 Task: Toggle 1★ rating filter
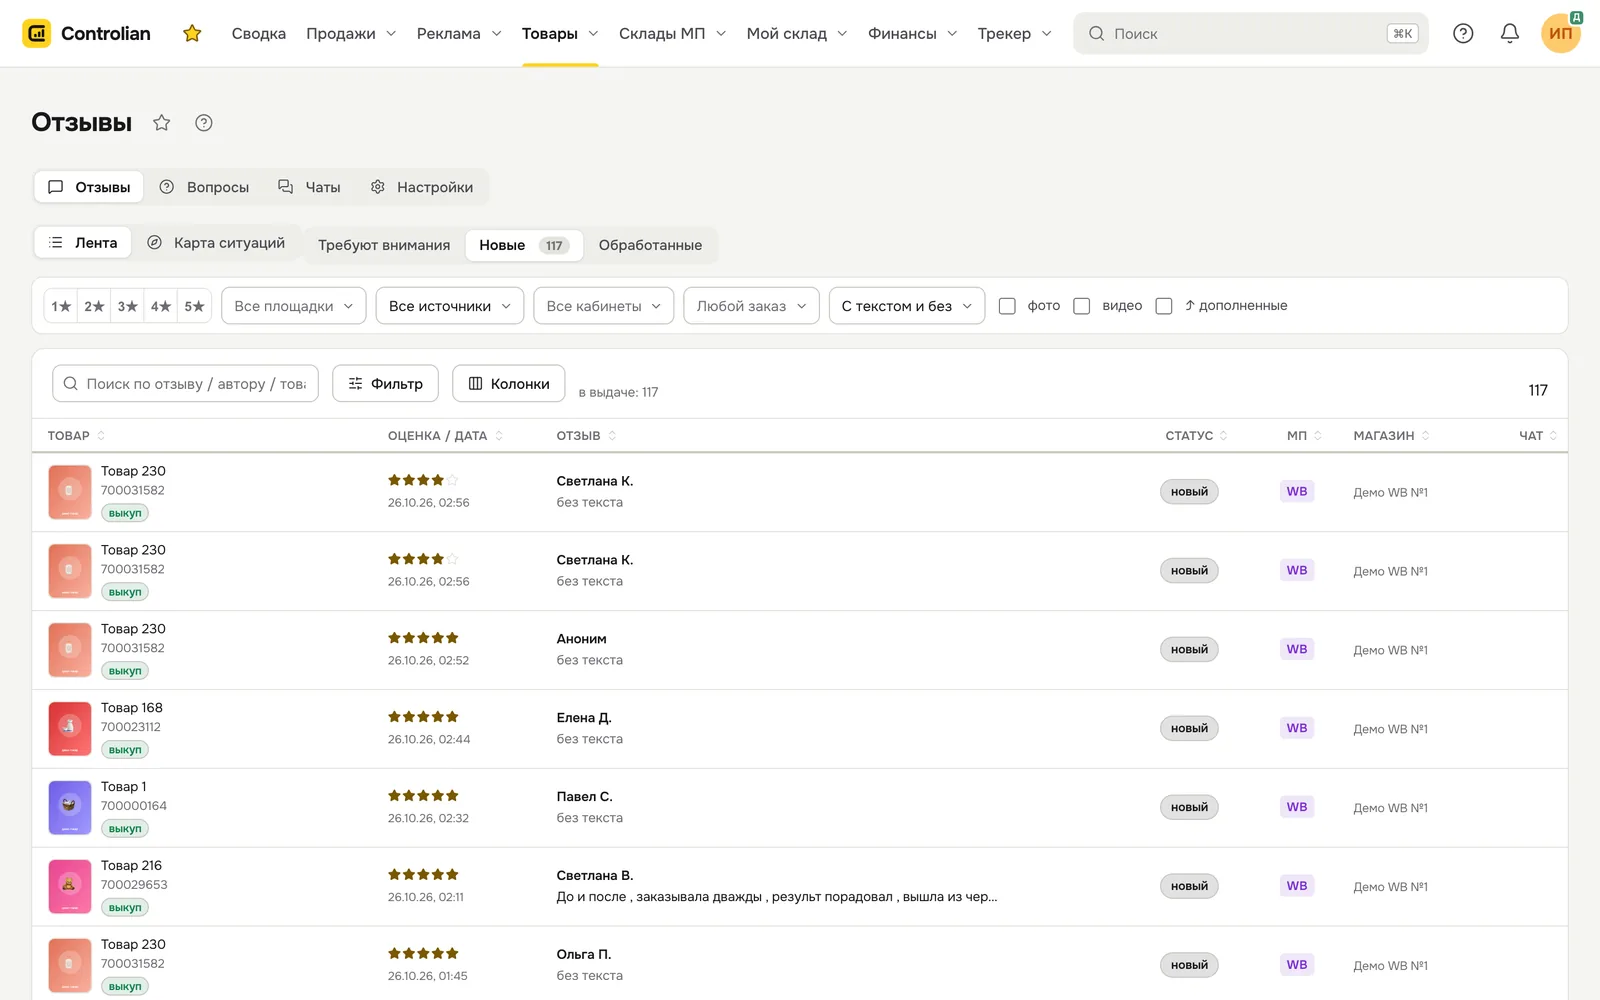click(61, 306)
